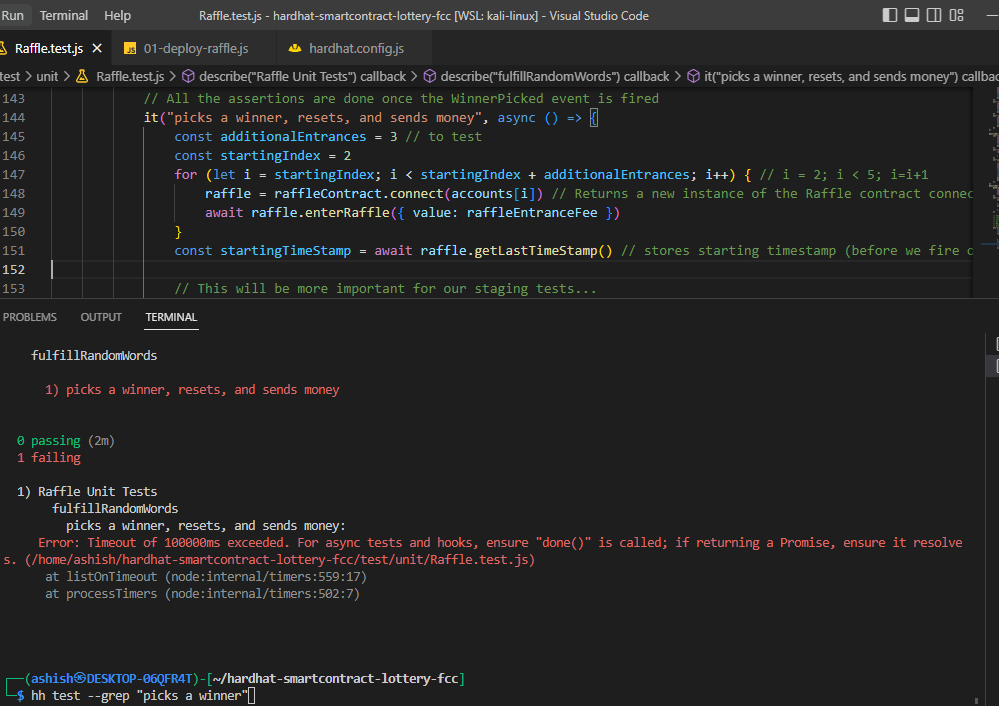Click the JS file icon on 01-deploy-raffle.js tab

coord(130,48)
